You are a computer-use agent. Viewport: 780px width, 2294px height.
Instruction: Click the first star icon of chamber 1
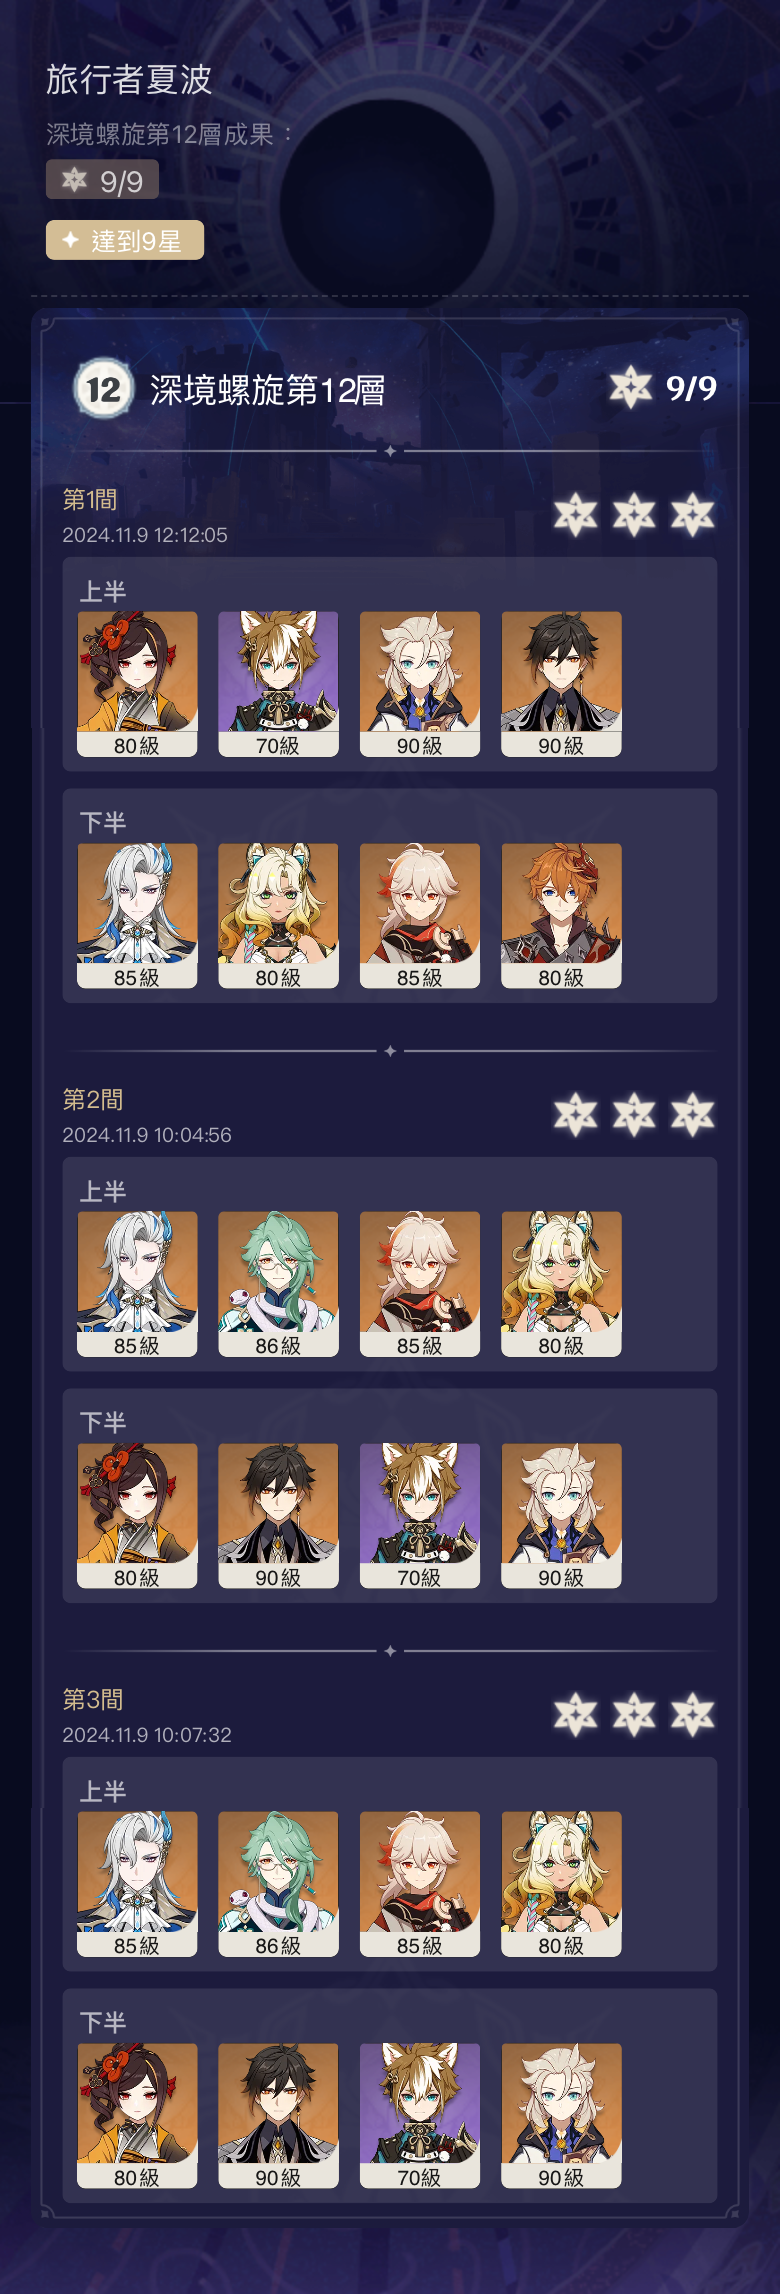click(x=576, y=515)
